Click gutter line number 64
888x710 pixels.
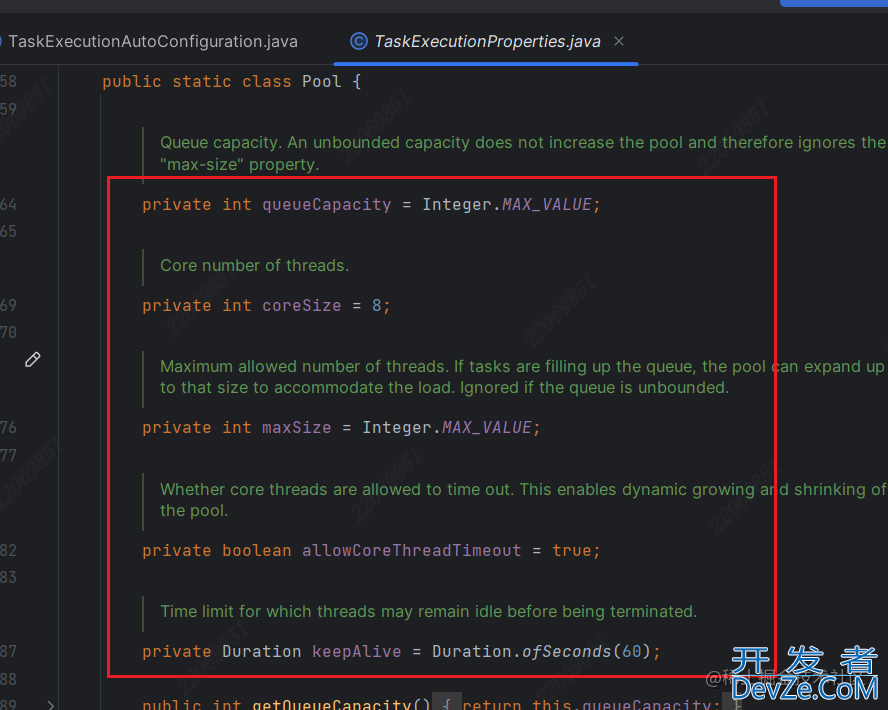[8, 204]
